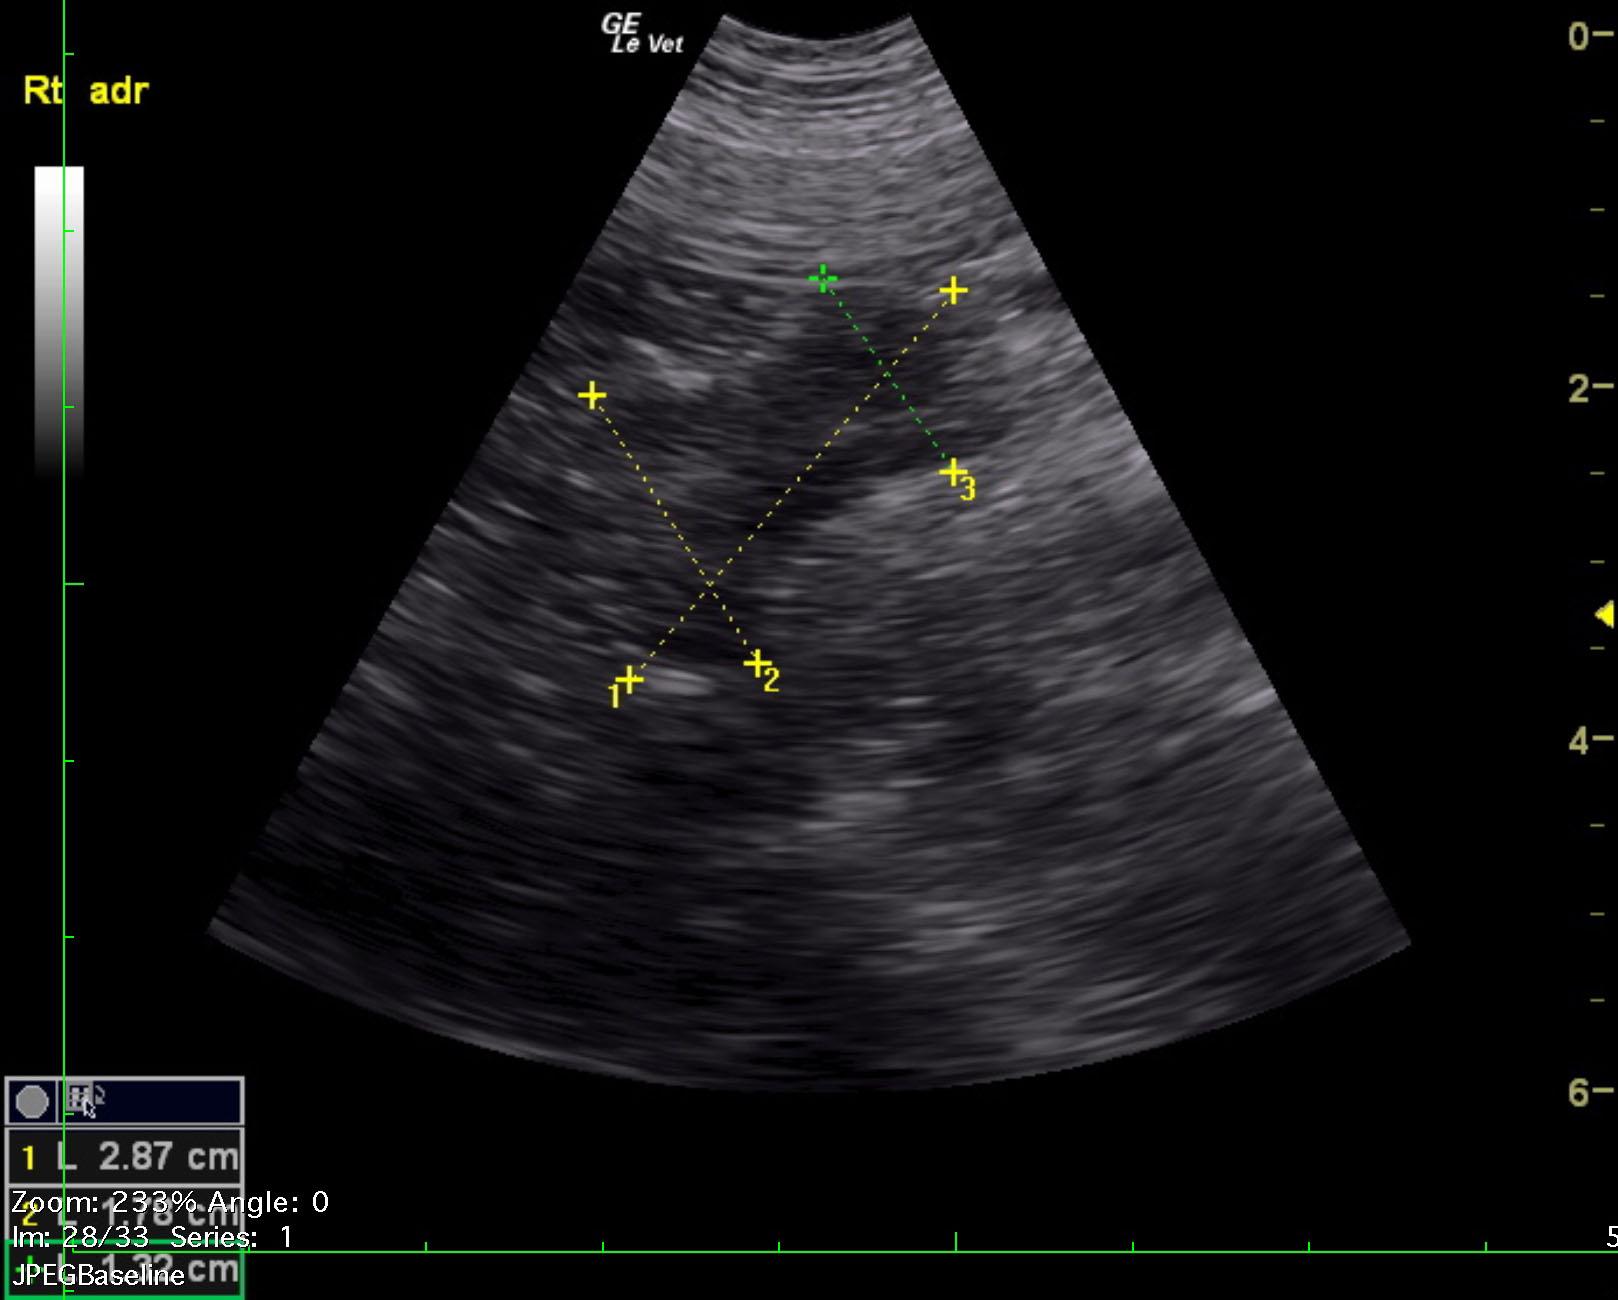Click the gray octagon trackball icon
The height and width of the screenshot is (1300, 1618).
tap(32, 1102)
